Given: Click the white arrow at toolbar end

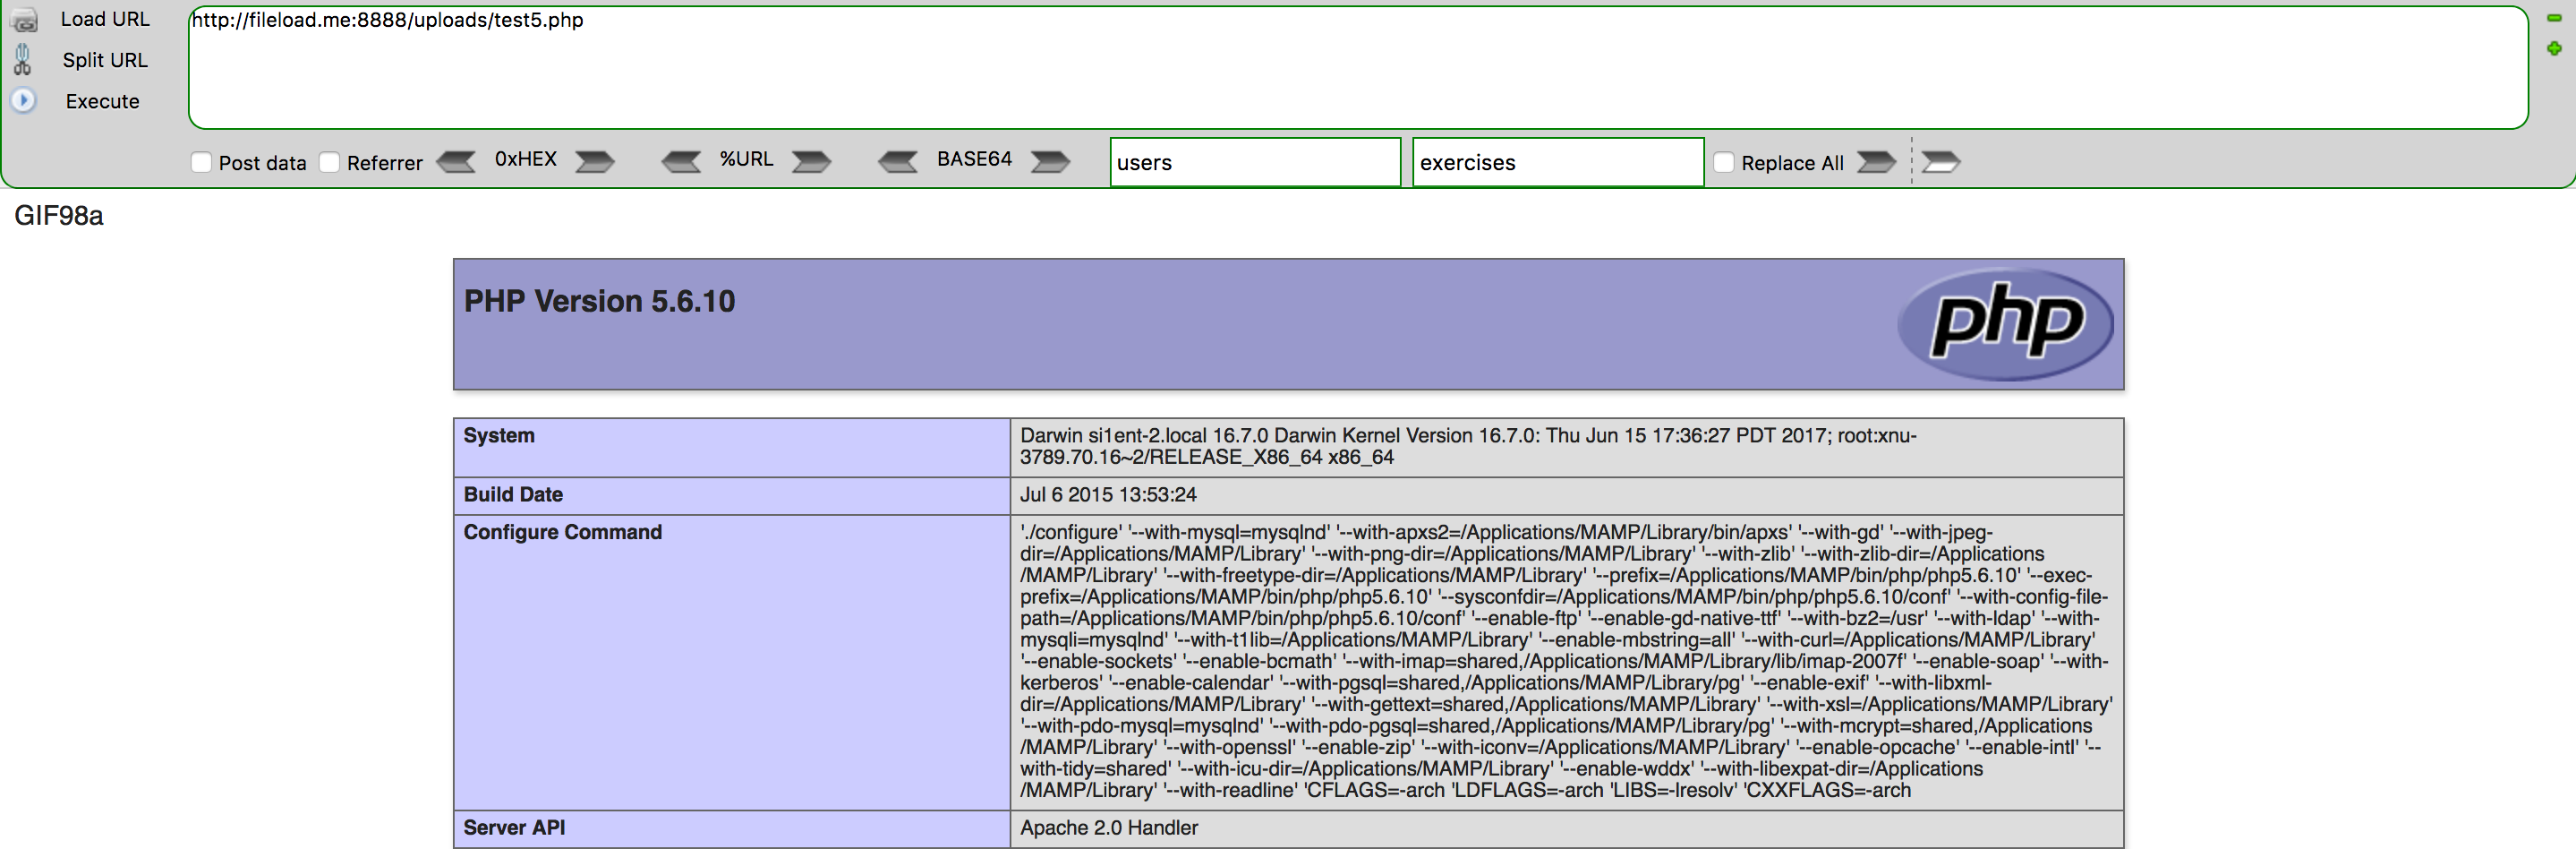Looking at the screenshot, I should 1941,162.
